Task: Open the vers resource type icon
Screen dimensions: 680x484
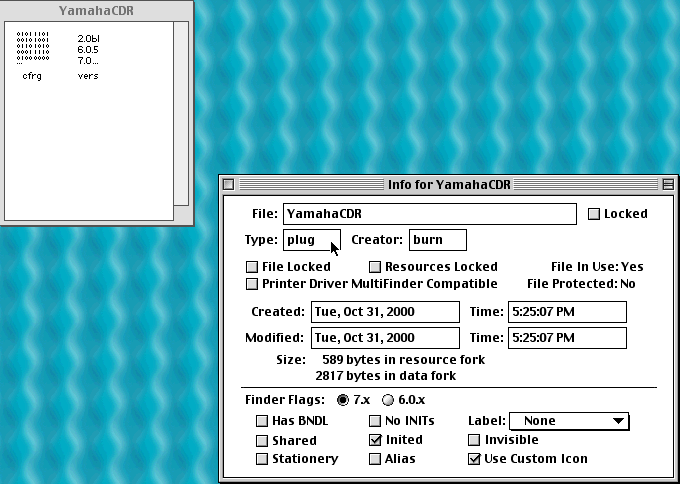Action: (x=88, y=49)
